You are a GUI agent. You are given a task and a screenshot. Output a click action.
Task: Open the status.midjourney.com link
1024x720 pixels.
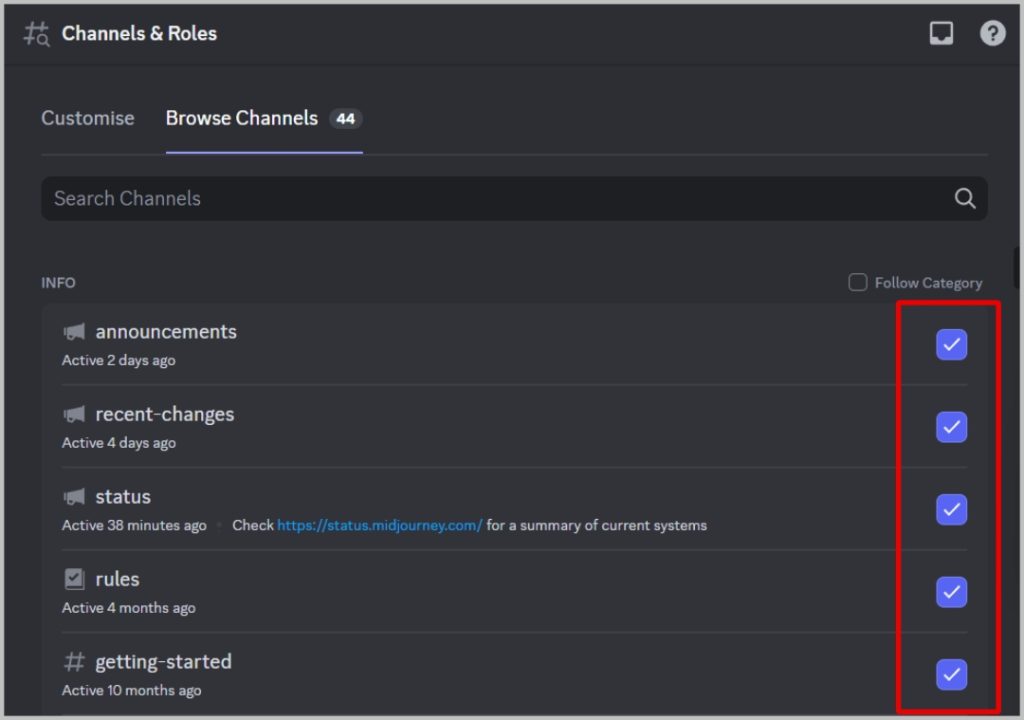pos(380,525)
